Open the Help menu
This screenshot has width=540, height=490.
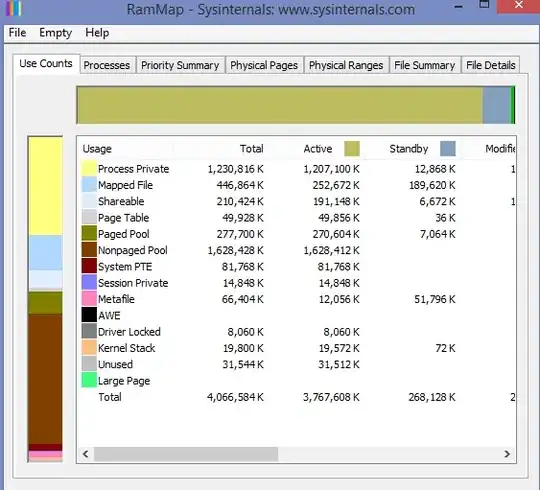click(97, 33)
